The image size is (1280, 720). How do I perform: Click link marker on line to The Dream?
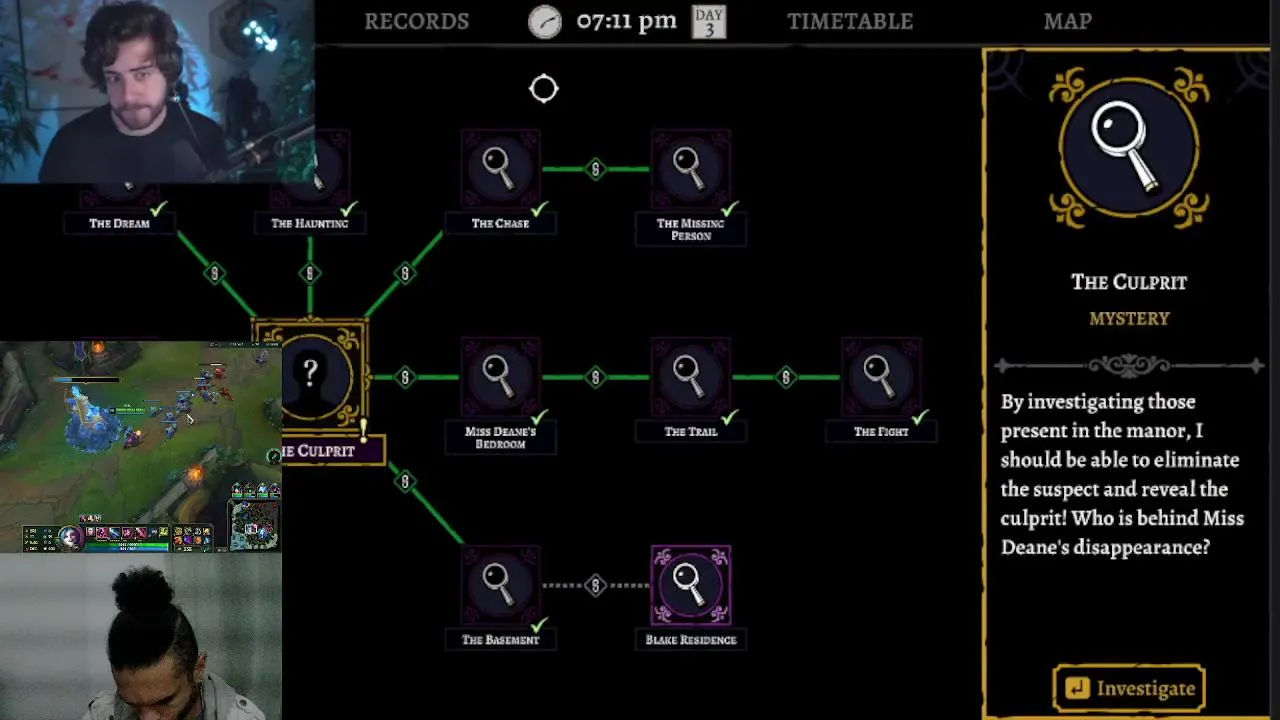[x=214, y=273]
